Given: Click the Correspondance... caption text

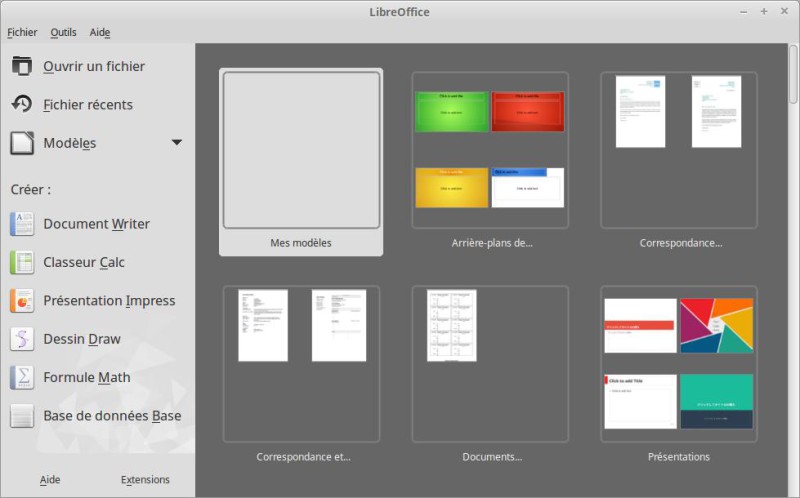Looking at the screenshot, I should point(681,243).
